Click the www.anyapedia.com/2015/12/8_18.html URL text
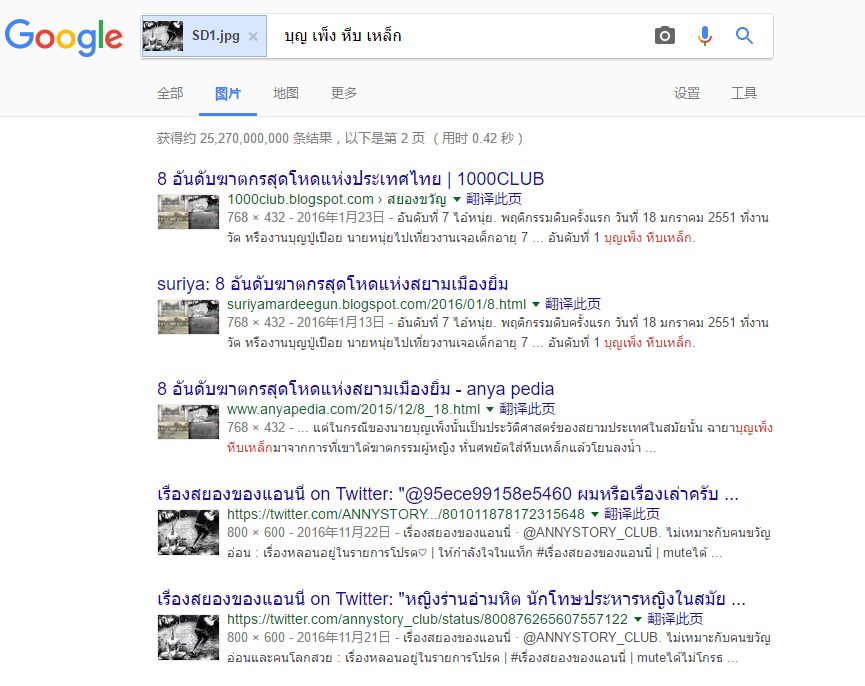The image size is (865, 686). tap(354, 409)
